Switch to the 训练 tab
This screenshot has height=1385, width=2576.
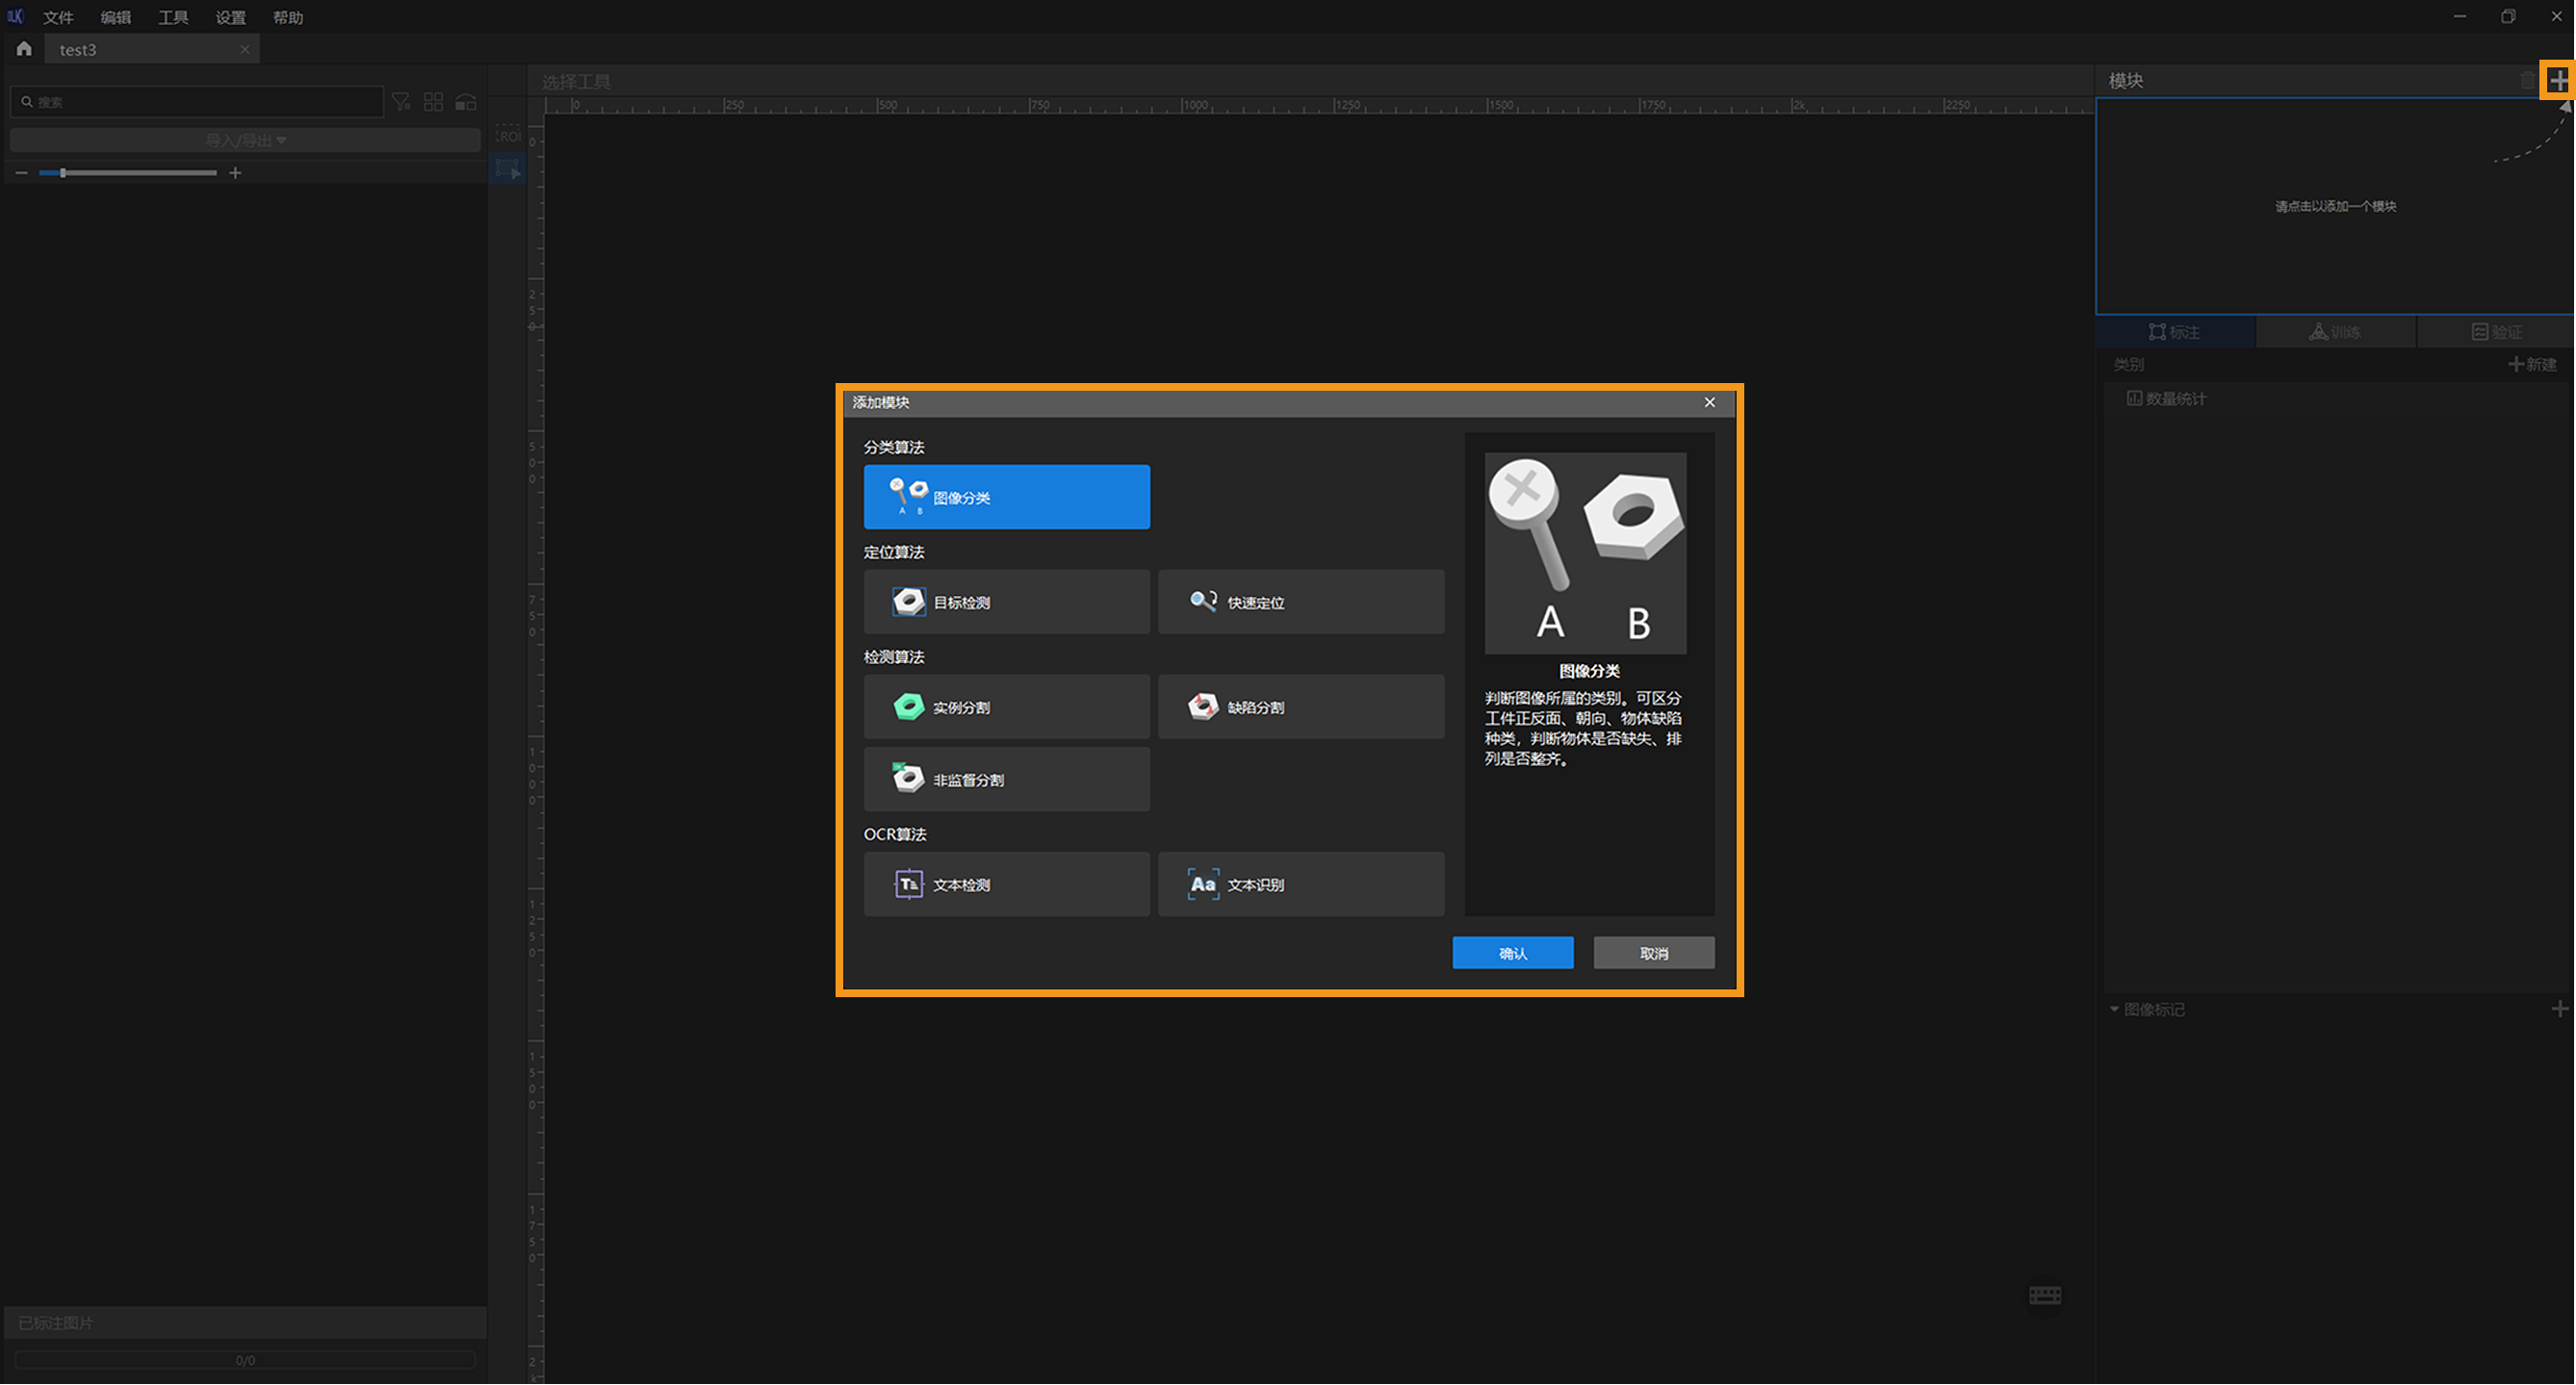click(x=2335, y=332)
